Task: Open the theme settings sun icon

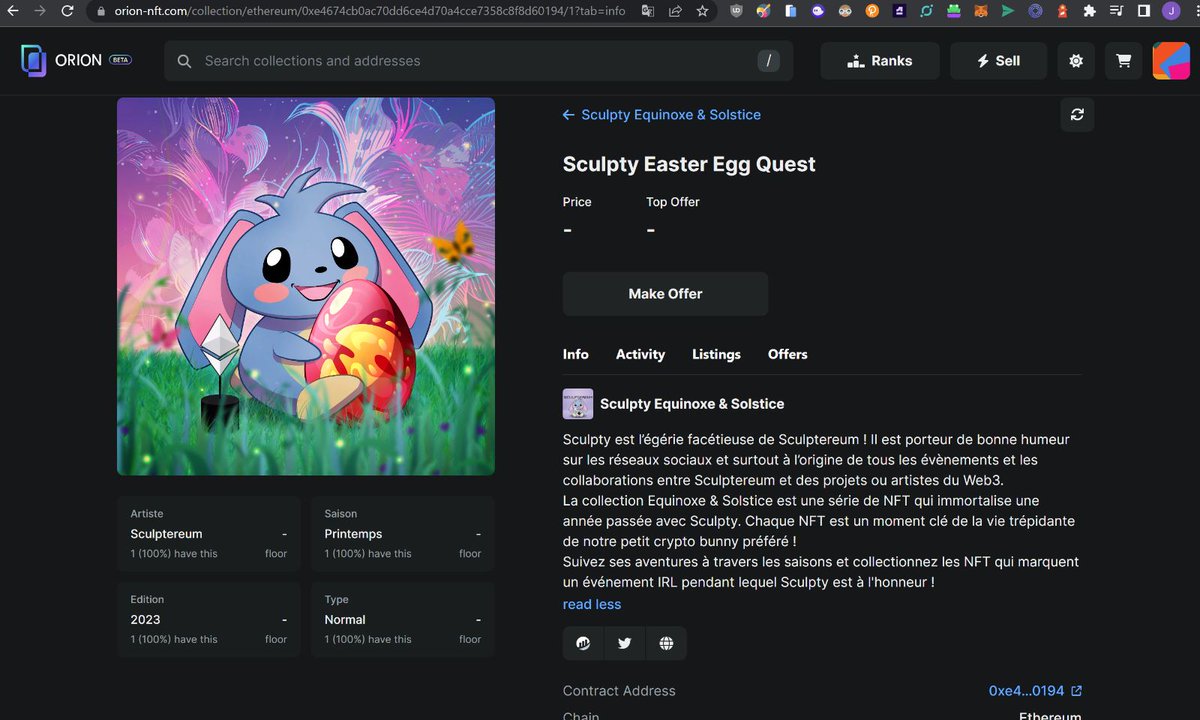Action: tap(1076, 61)
